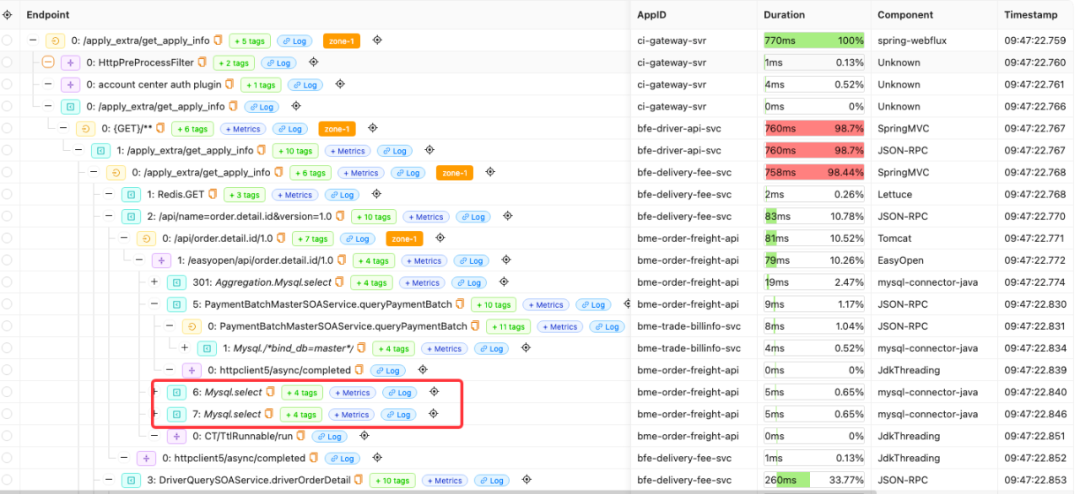Select the radio circle for HttpPreProcessFilter row
1080x494 pixels.
(x=7, y=62)
